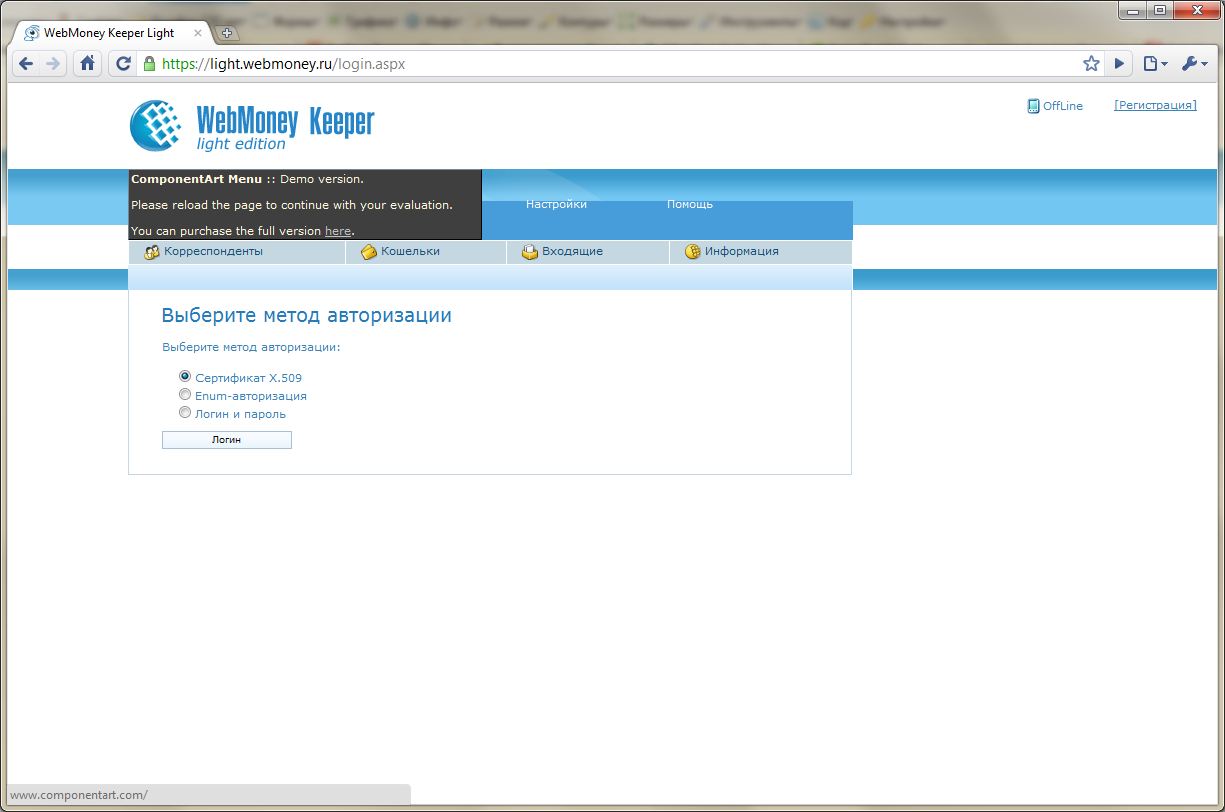Viewport: 1225px width, 812px height.
Task: Open the Настройки menu
Action: click(x=556, y=204)
